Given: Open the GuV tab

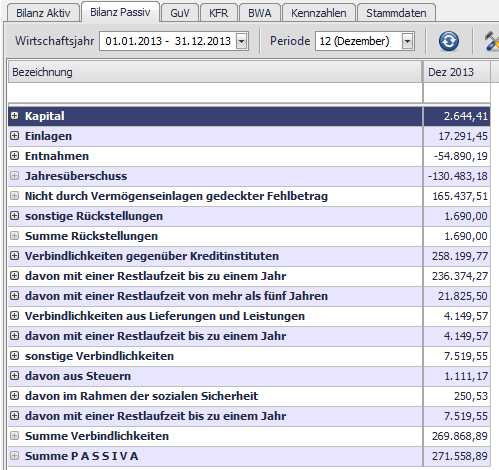Looking at the screenshot, I should (180, 13).
